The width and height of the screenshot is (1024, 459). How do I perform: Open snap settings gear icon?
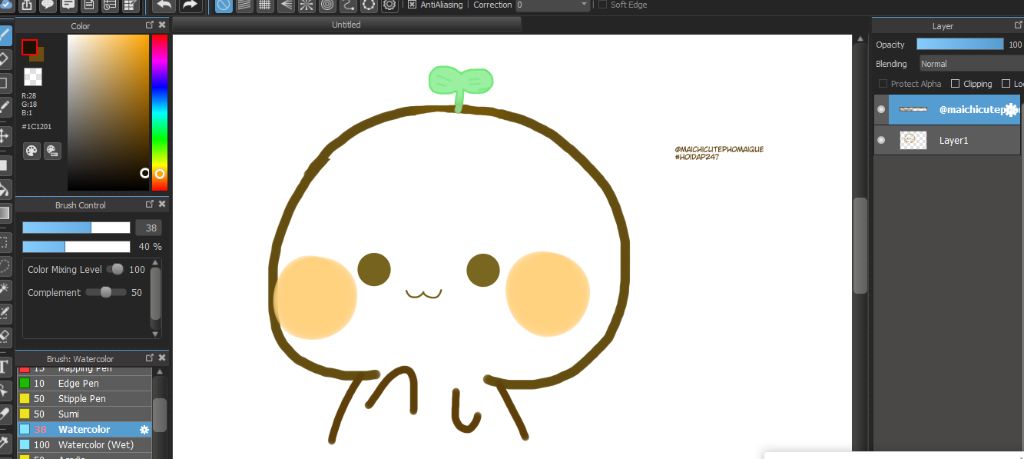[x=390, y=5]
